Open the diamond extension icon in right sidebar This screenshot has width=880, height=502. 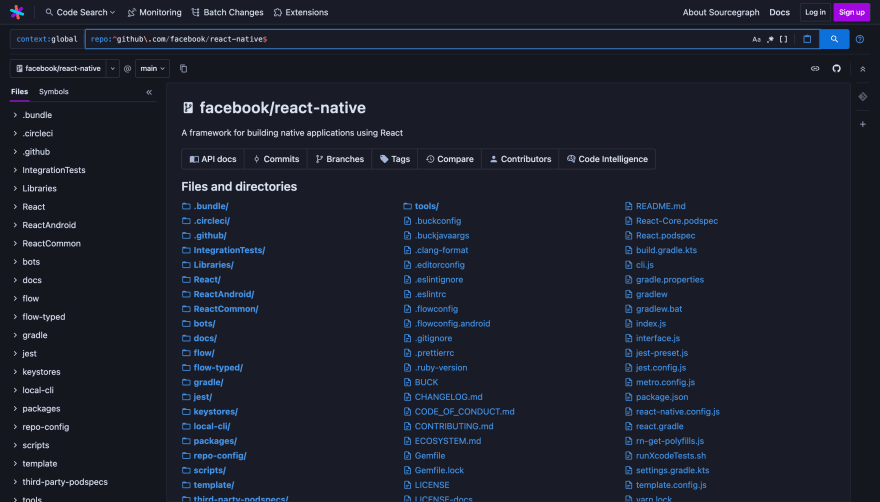click(863, 97)
